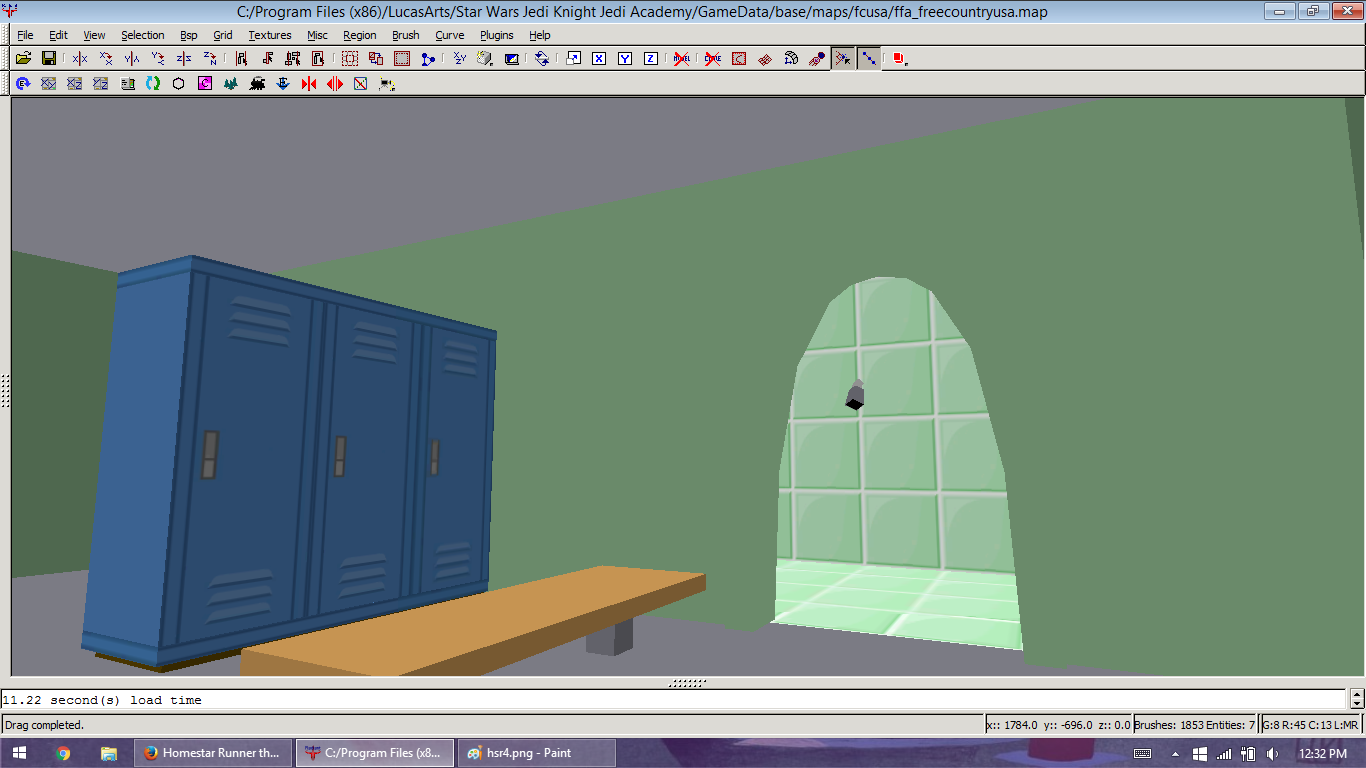Open the Region menu
1366x768 pixels.
pos(360,35)
